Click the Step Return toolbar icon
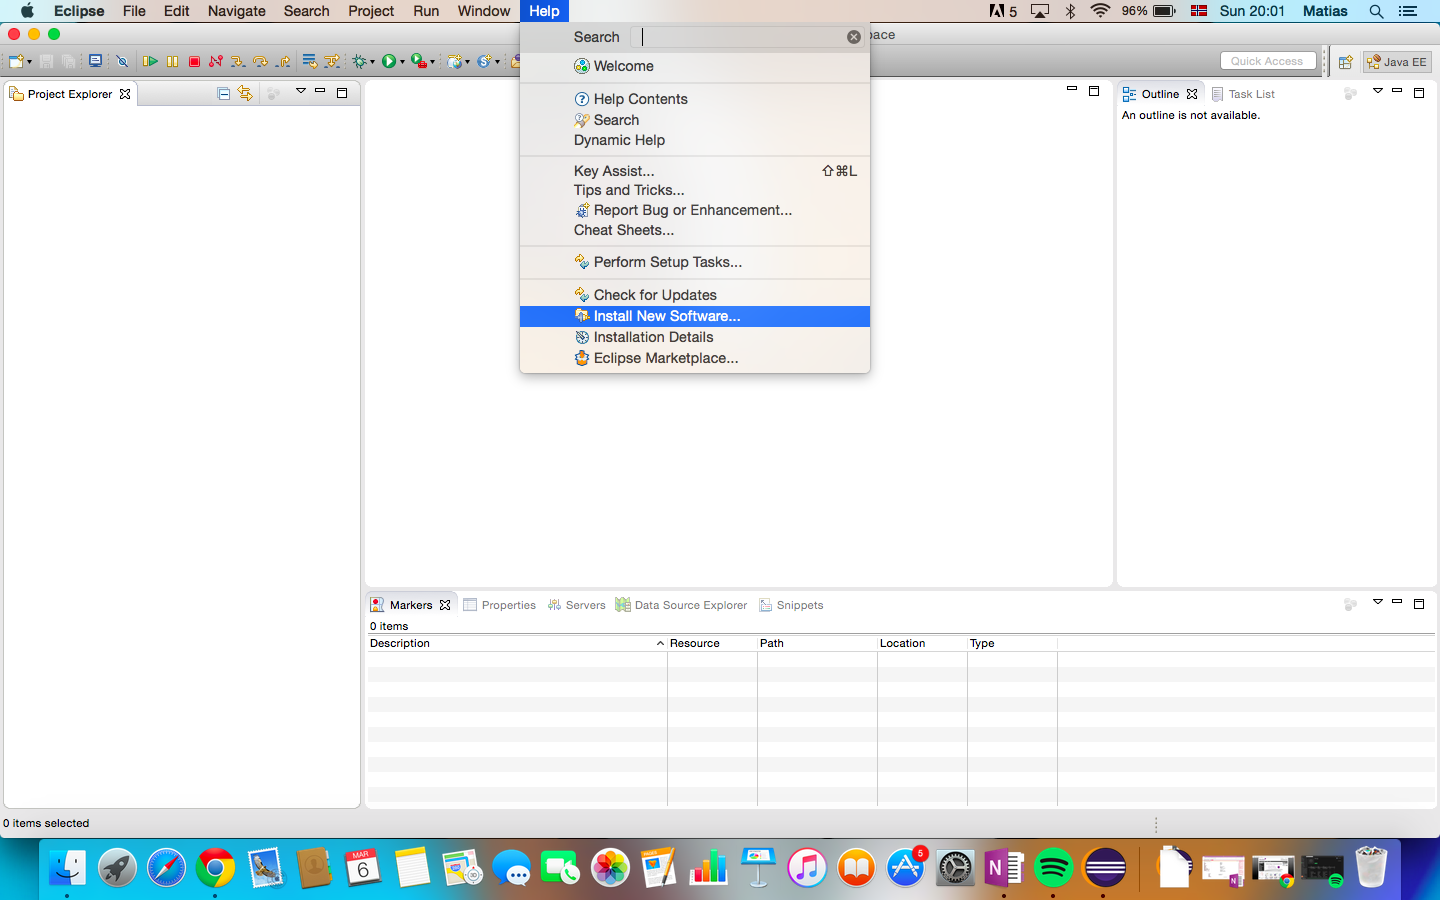This screenshot has height=900, width=1440. pyautogui.click(x=283, y=62)
